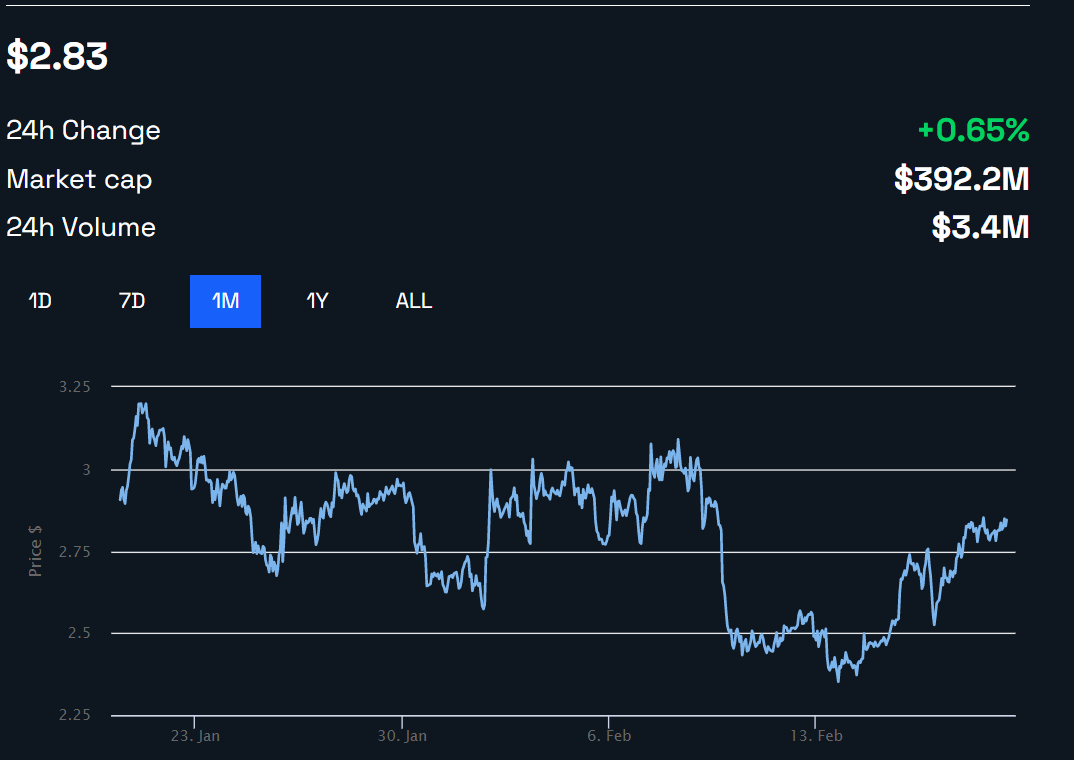Screen dimensions: 1074x760
Task: Switch to the 1D time range
Action: 40,301
